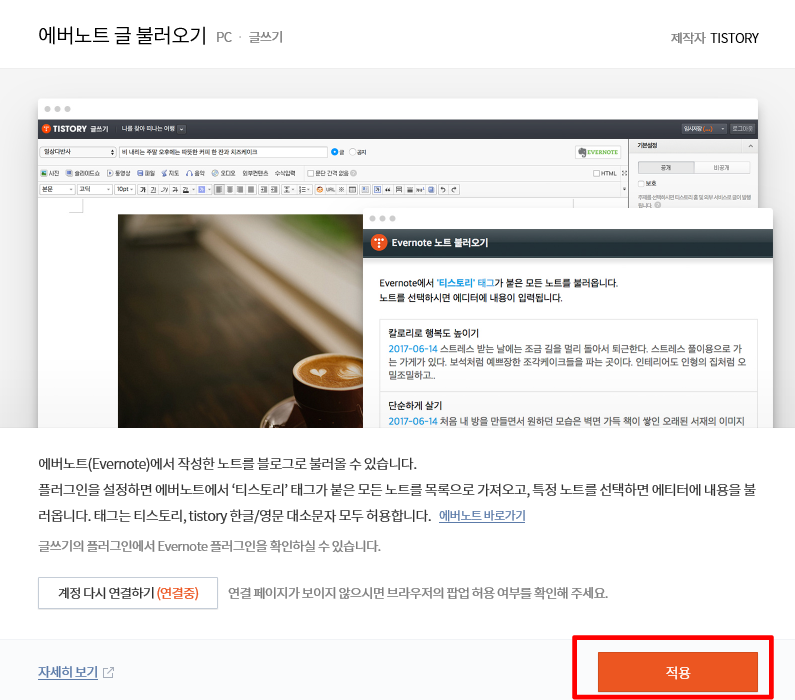
Task: Collapse the 기본설정 panel chevron in preview
Action: [750, 146]
